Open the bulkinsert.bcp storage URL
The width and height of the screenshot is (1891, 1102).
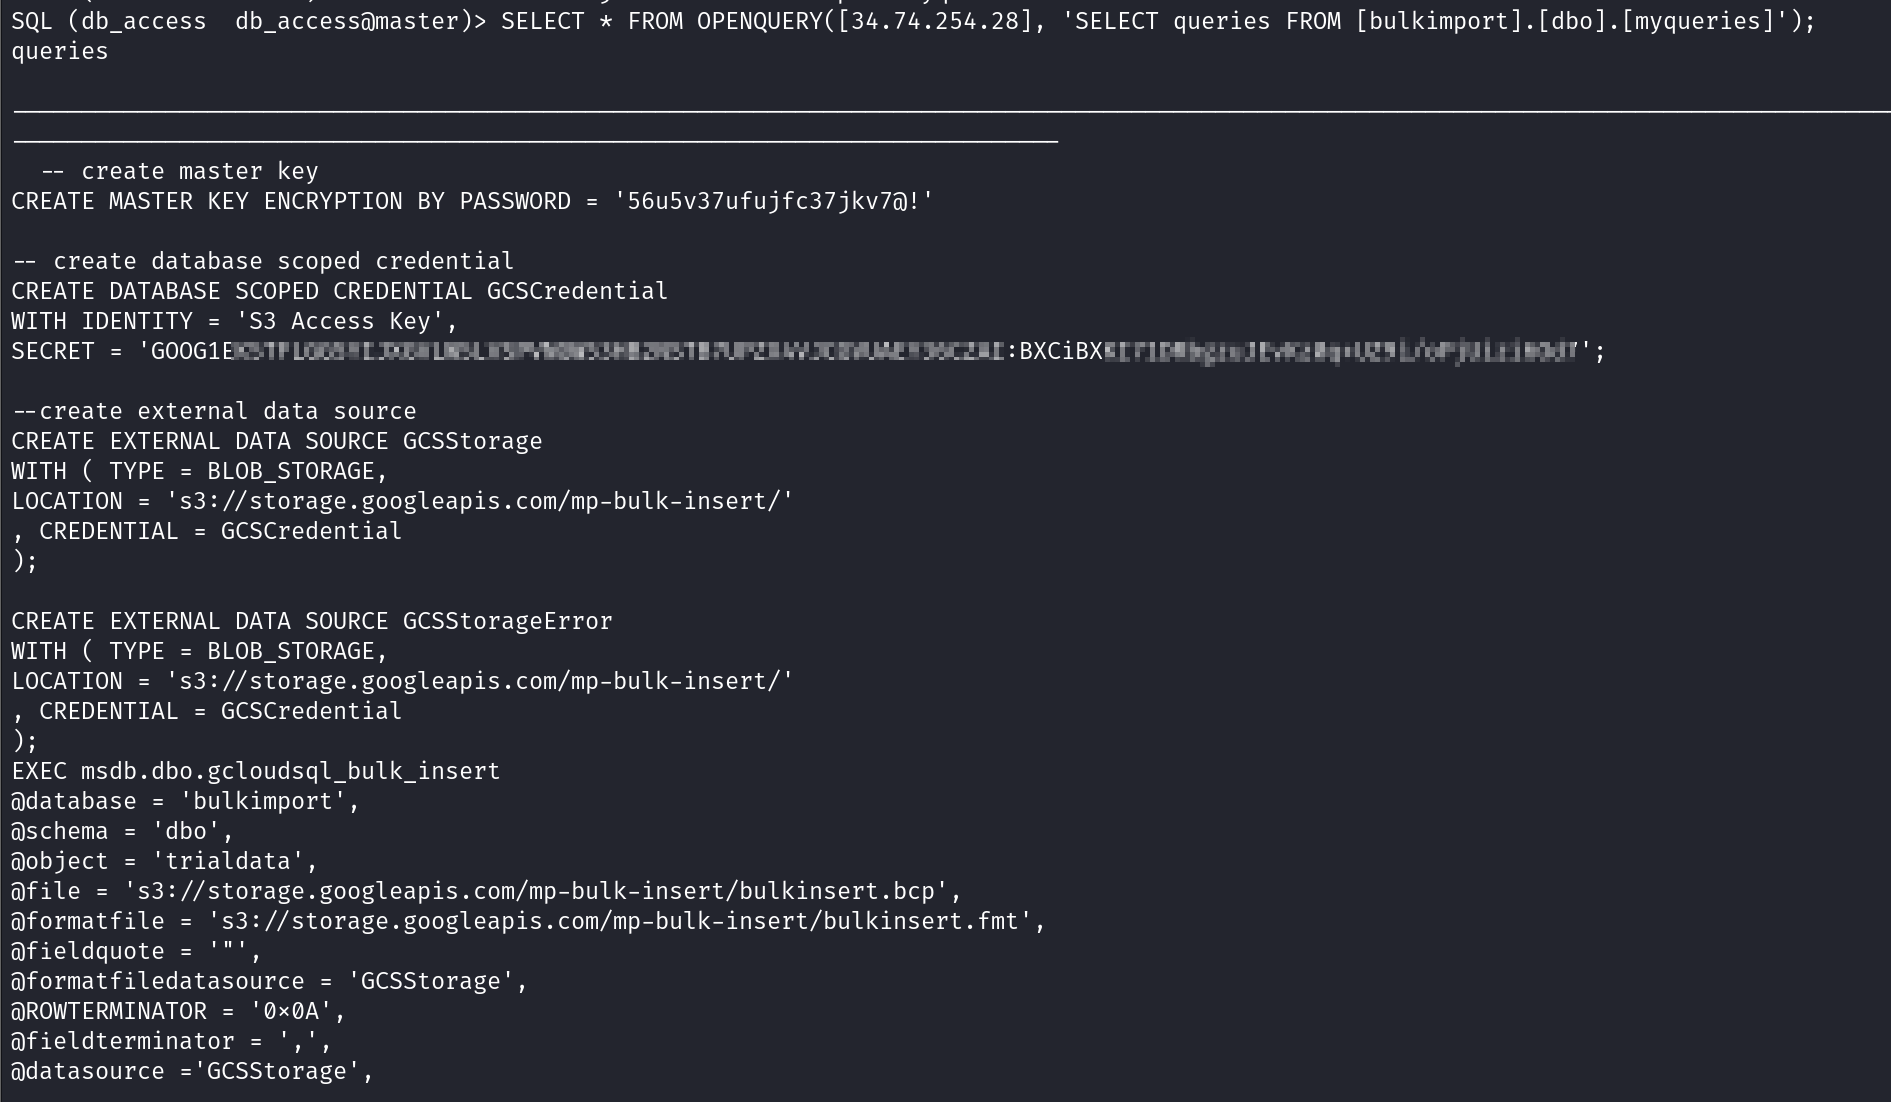[x=542, y=891]
